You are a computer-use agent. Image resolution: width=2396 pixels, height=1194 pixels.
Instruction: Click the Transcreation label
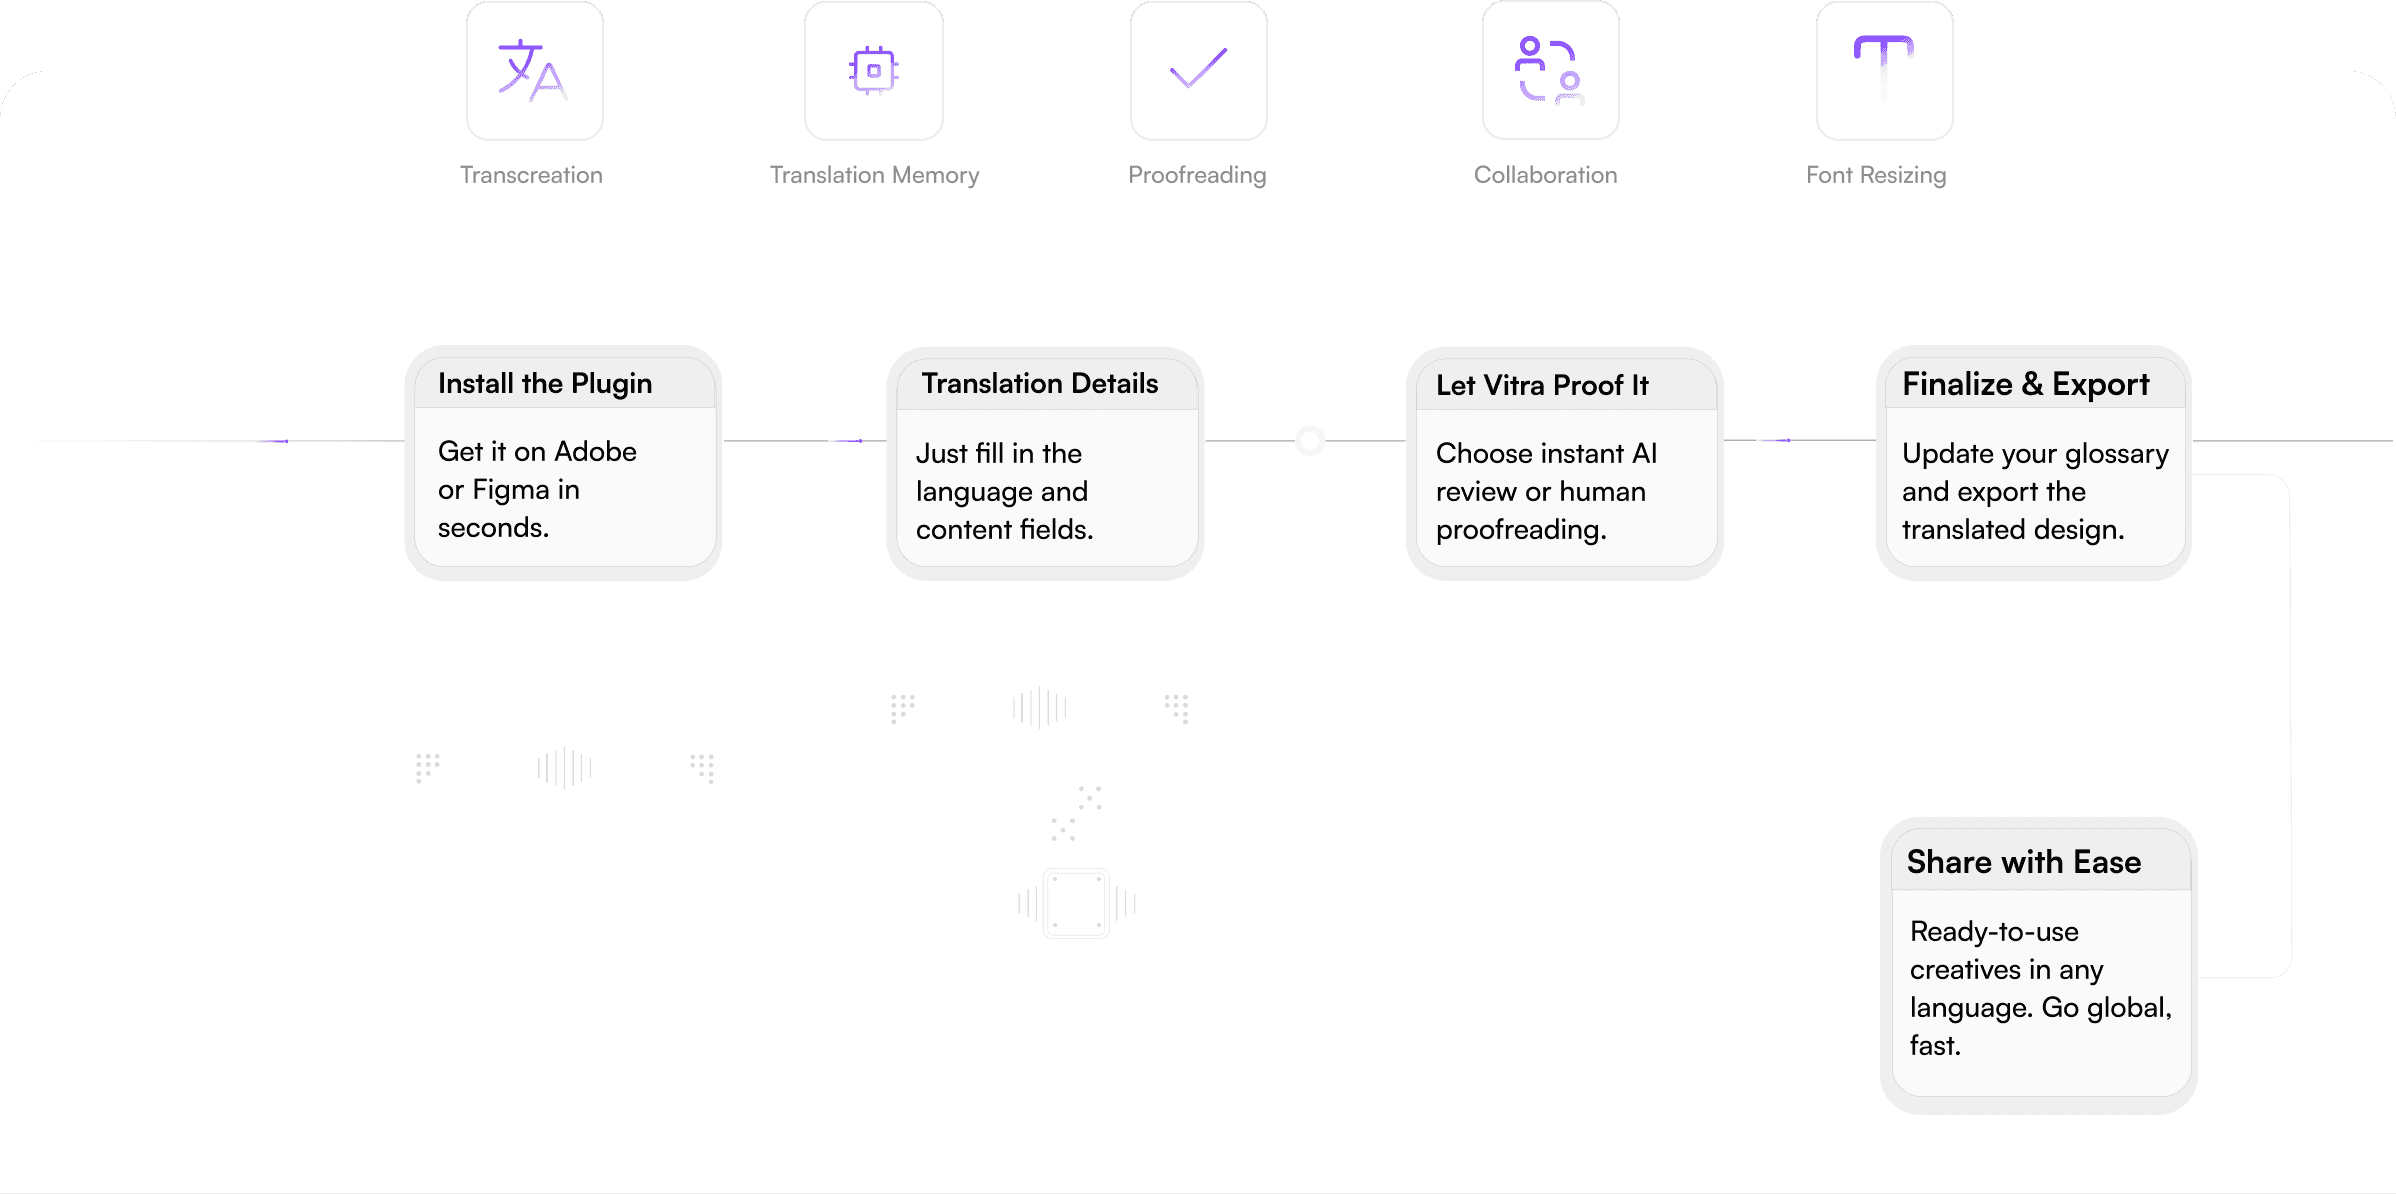[531, 175]
